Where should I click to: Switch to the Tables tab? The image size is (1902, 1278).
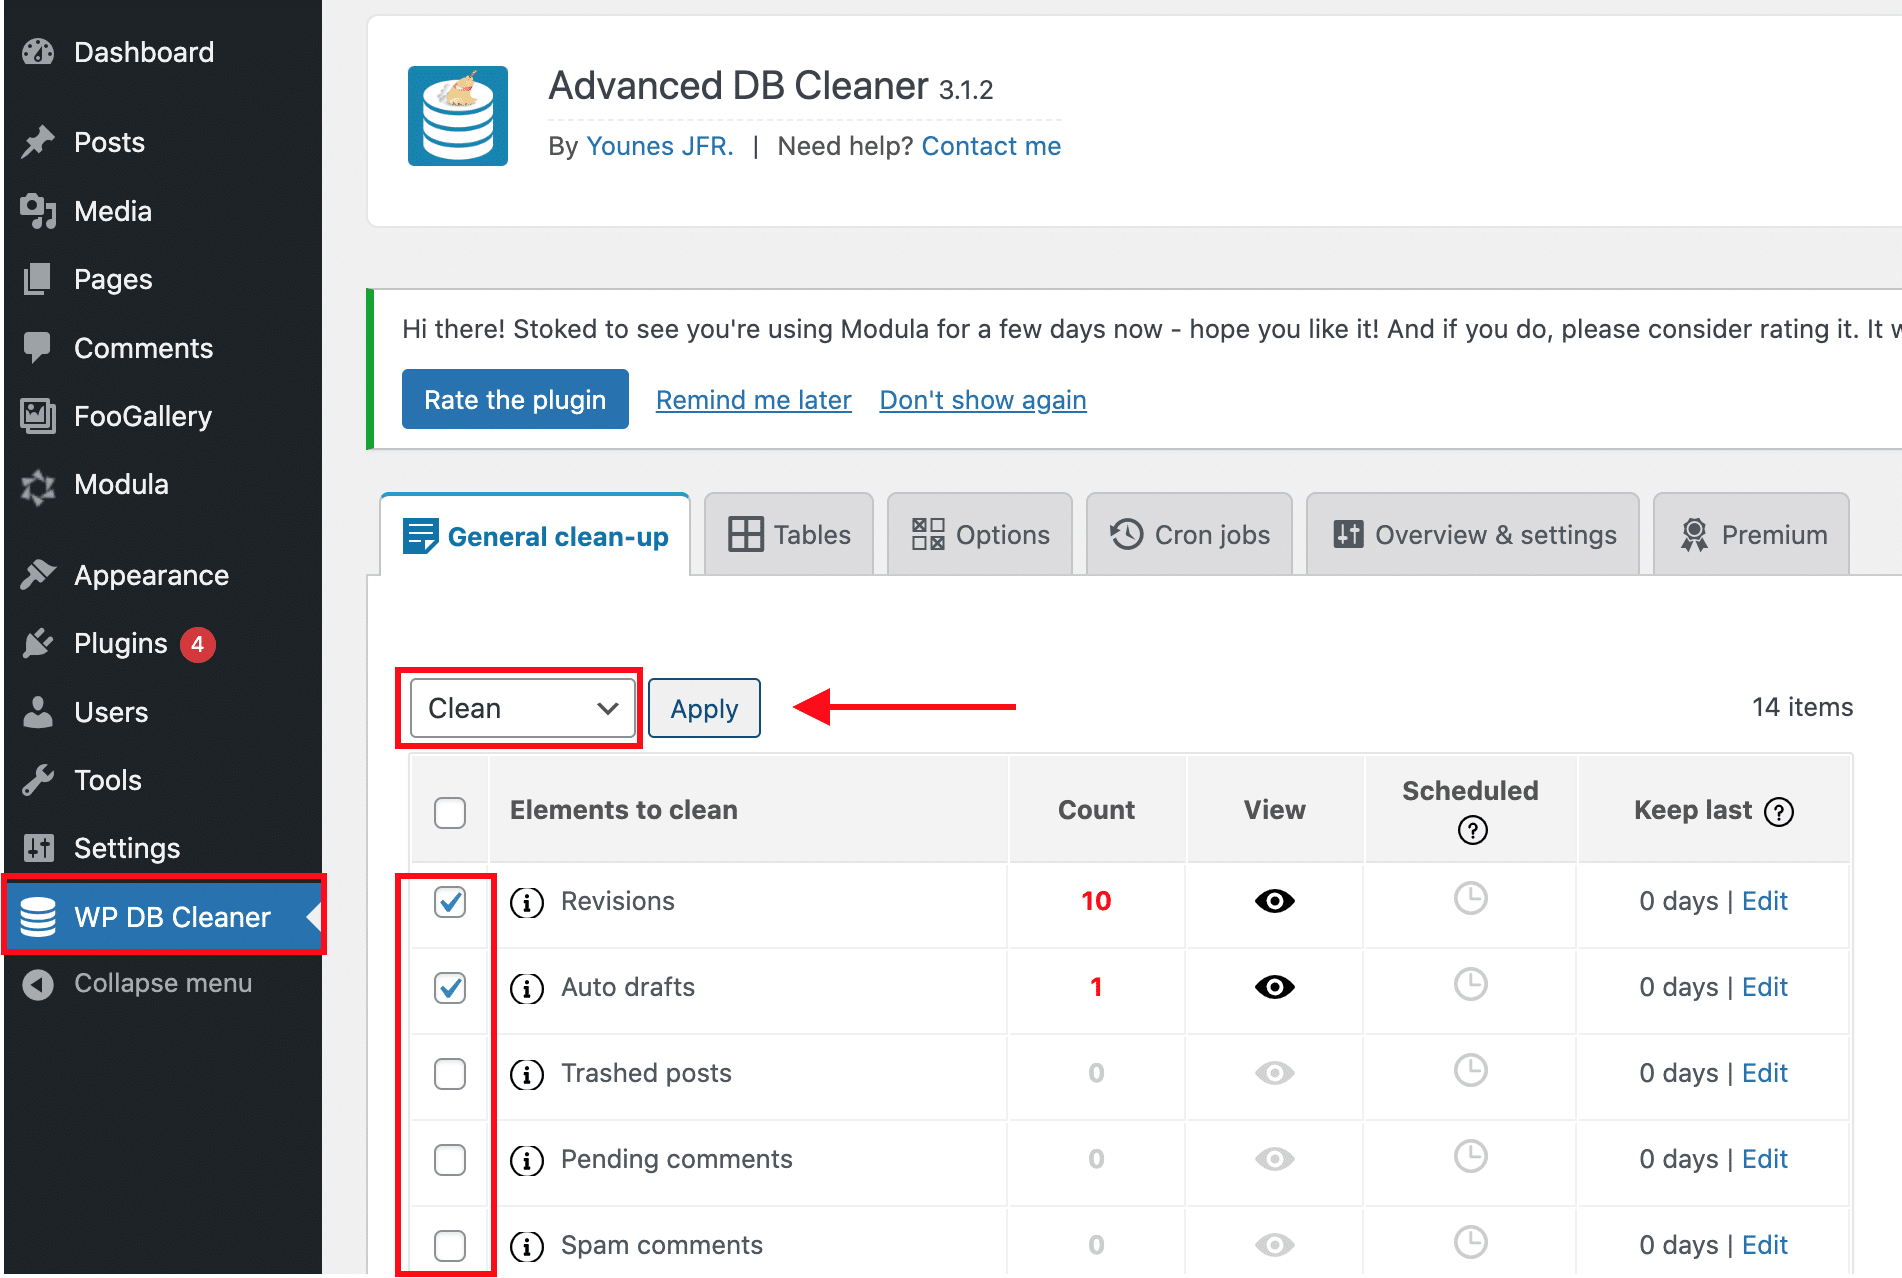(x=788, y=534)
